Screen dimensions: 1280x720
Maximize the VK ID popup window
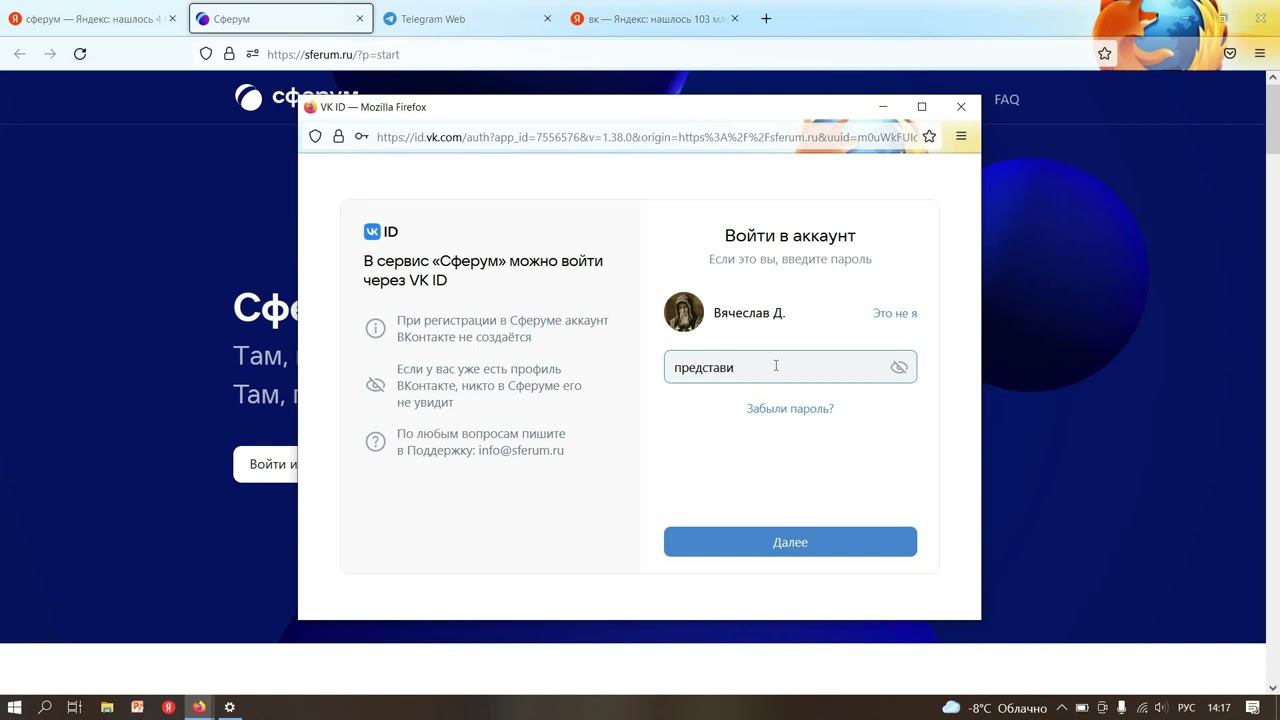(922, 107)
